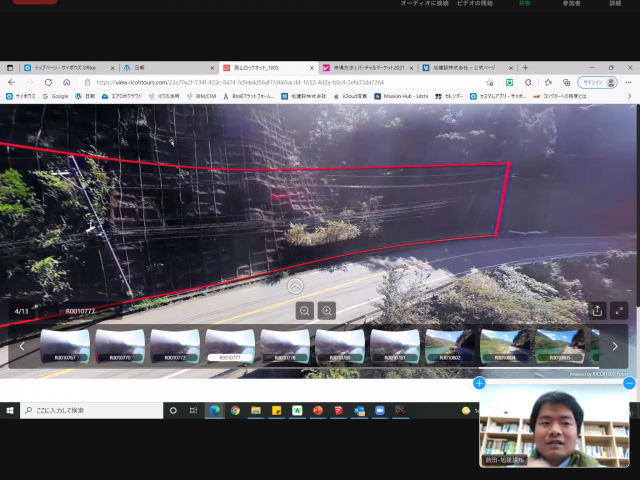The image size is (640, 480).
Task: Open thumbnail R0010770
Action: click(x=120, y=346)
